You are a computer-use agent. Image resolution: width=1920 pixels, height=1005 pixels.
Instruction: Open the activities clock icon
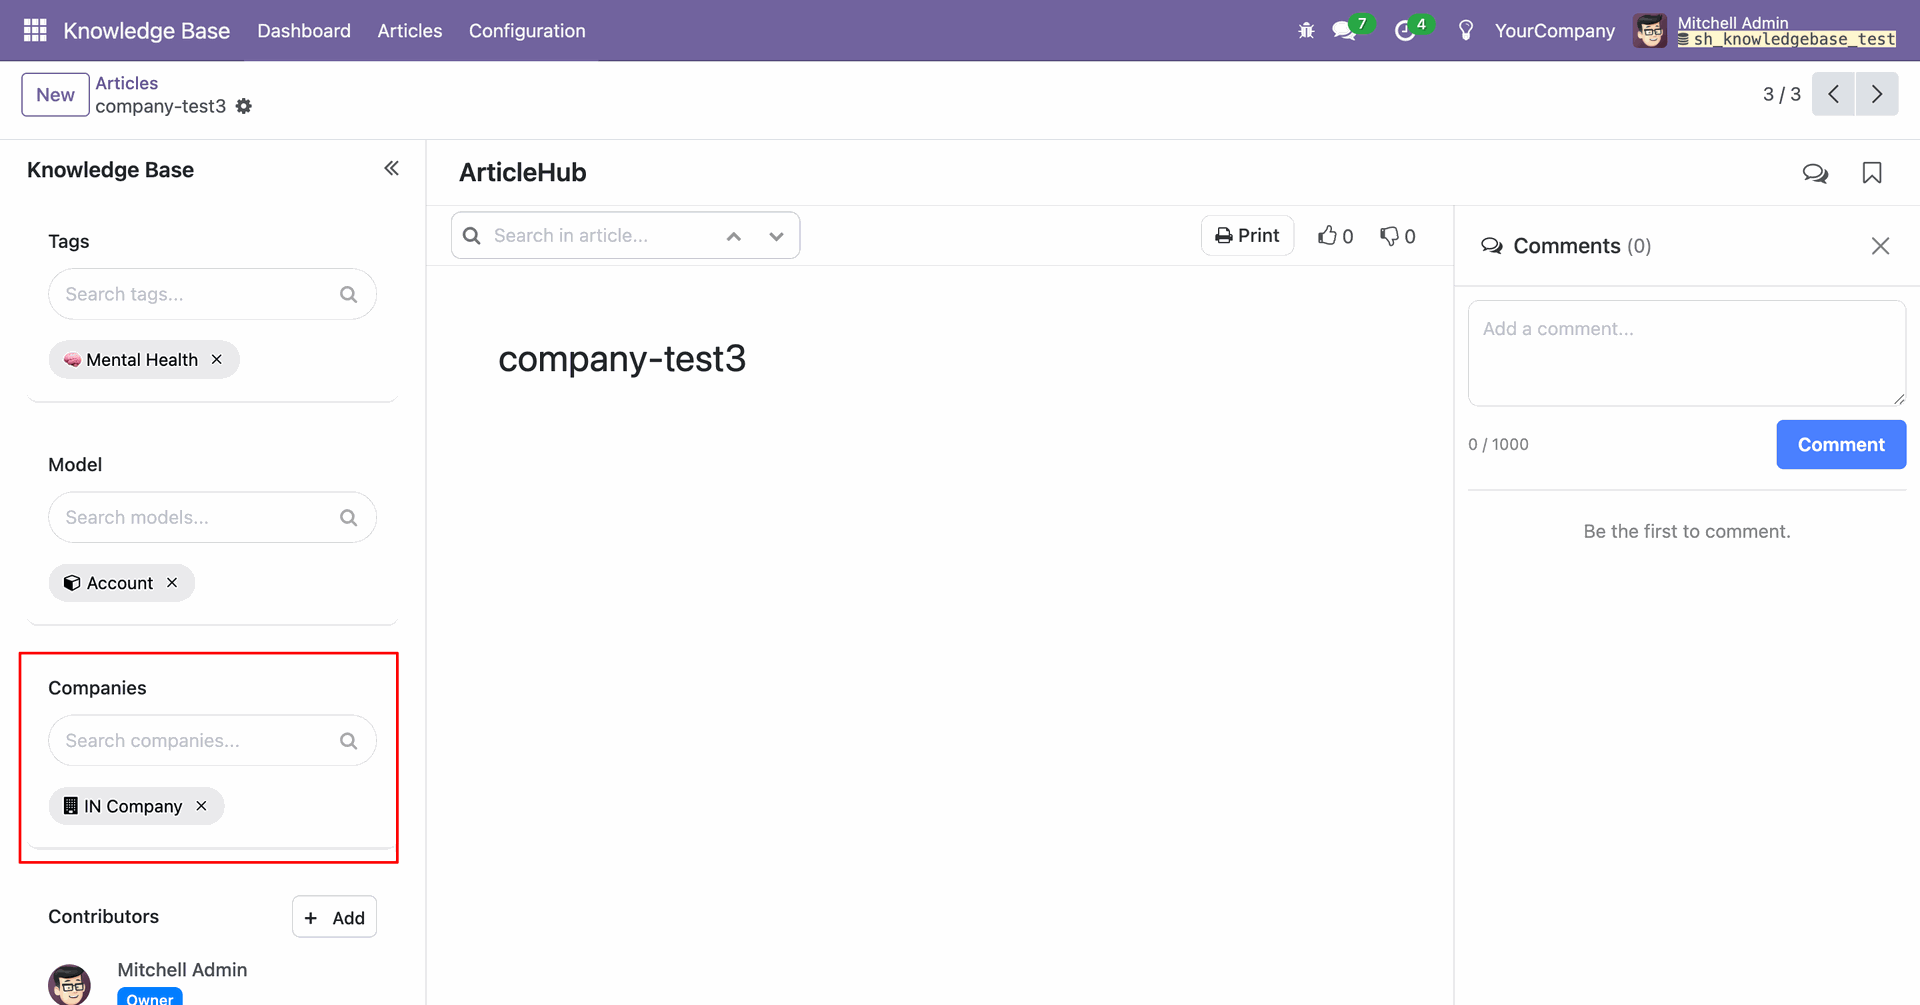pyautogui.click(x=1405, y=31)
